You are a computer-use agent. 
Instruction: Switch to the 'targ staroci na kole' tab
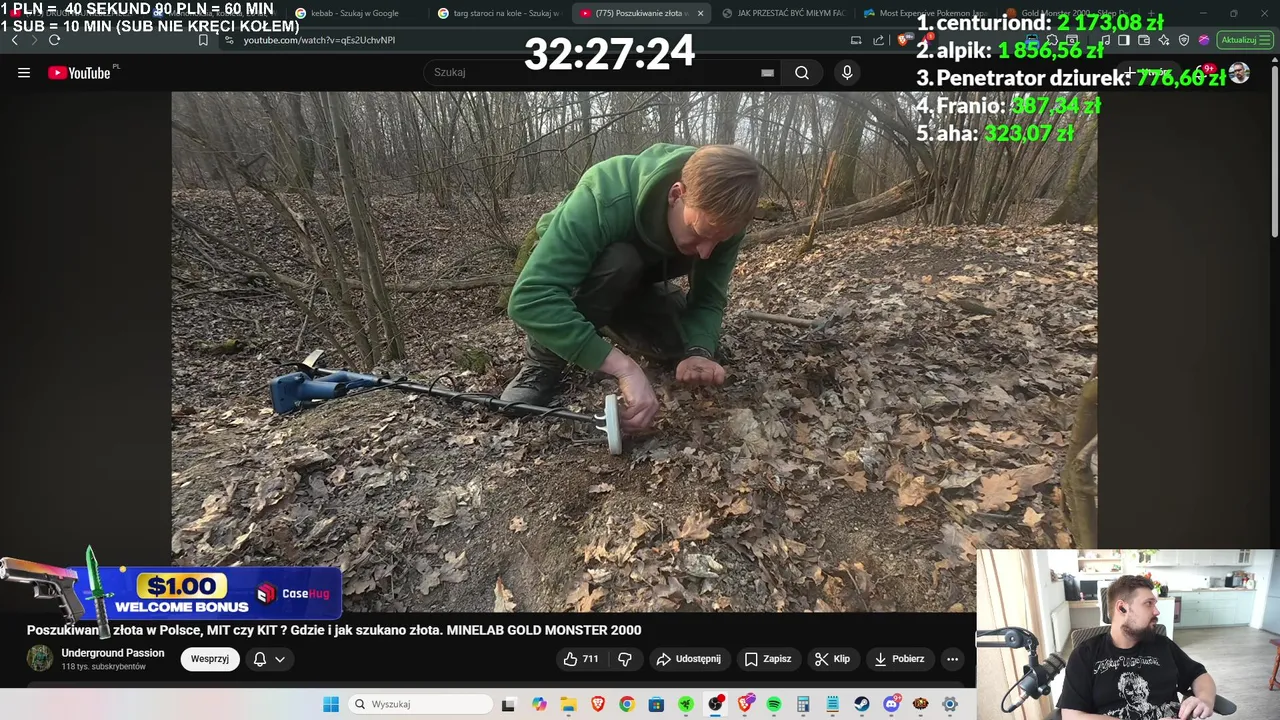(x=500, y=13)
